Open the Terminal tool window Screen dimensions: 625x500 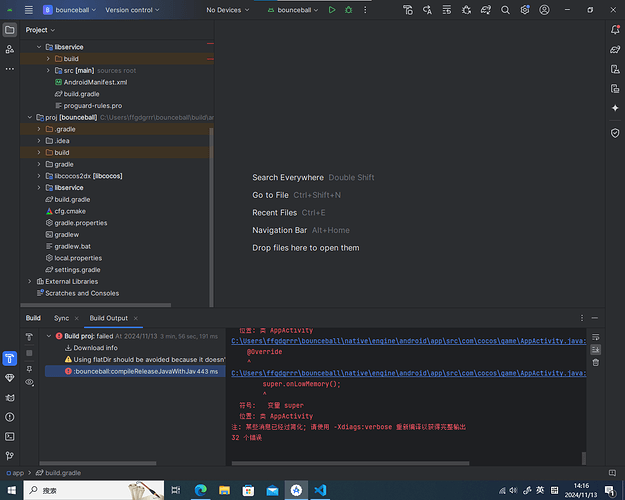(x=10, y=437)
